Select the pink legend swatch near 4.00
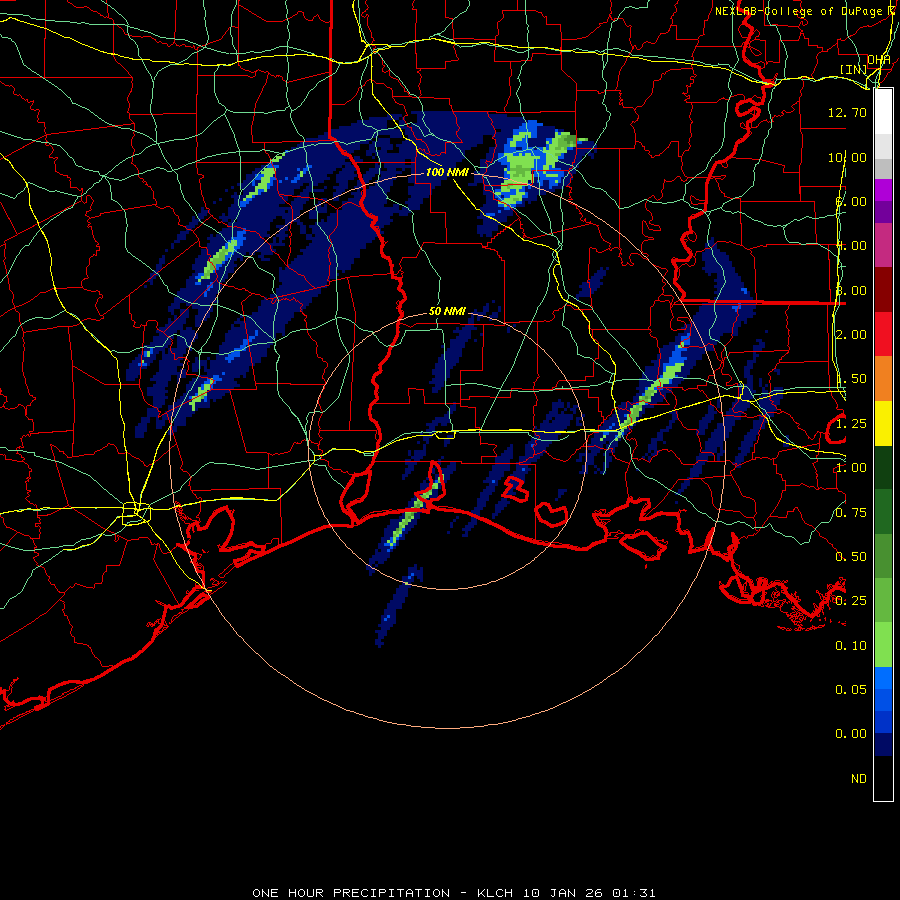 pyautogui.click(x=883, y=245)
